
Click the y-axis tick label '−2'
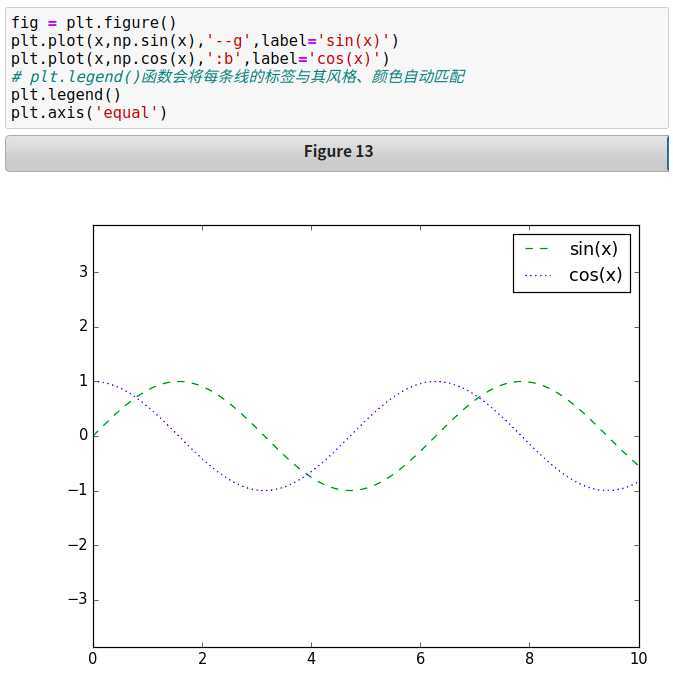point(78,545)
